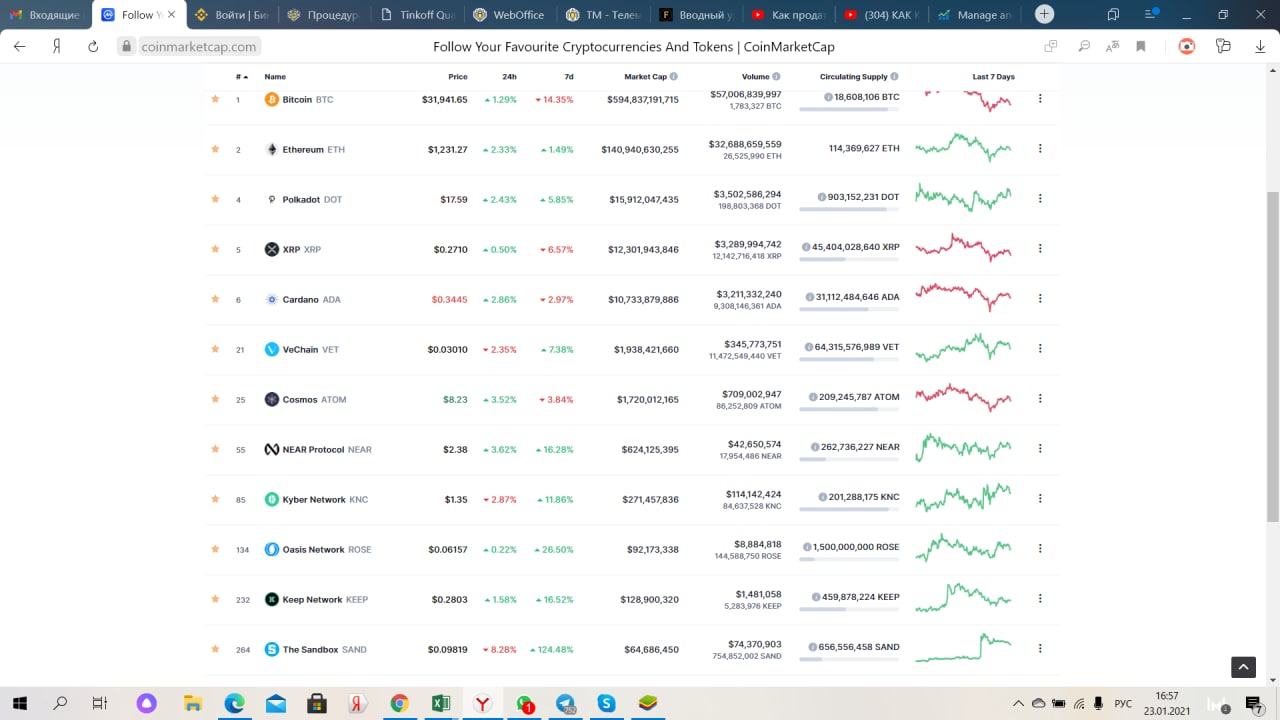1280x720 pixels.
Task: Toggle the VeChain watchlist star
Action: [x=215, y=349]
